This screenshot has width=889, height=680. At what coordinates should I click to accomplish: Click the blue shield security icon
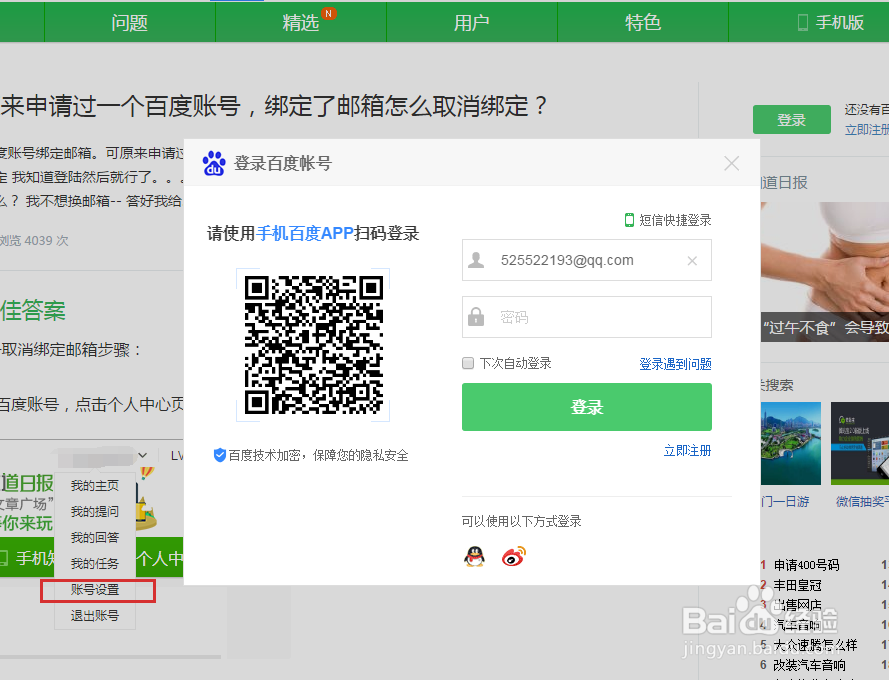219,455
